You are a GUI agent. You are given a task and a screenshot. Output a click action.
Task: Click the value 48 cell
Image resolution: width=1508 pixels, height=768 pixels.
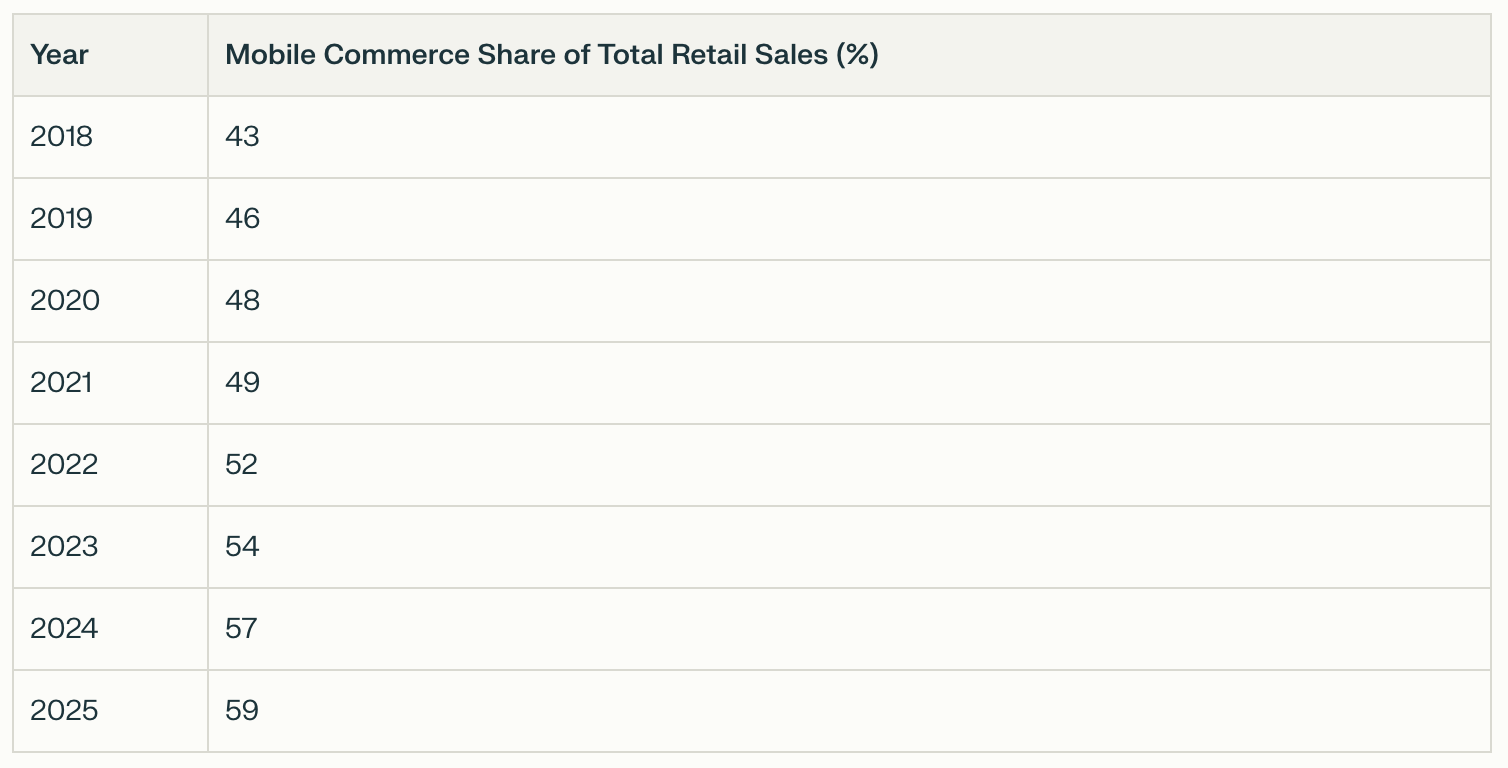point(849,301)
